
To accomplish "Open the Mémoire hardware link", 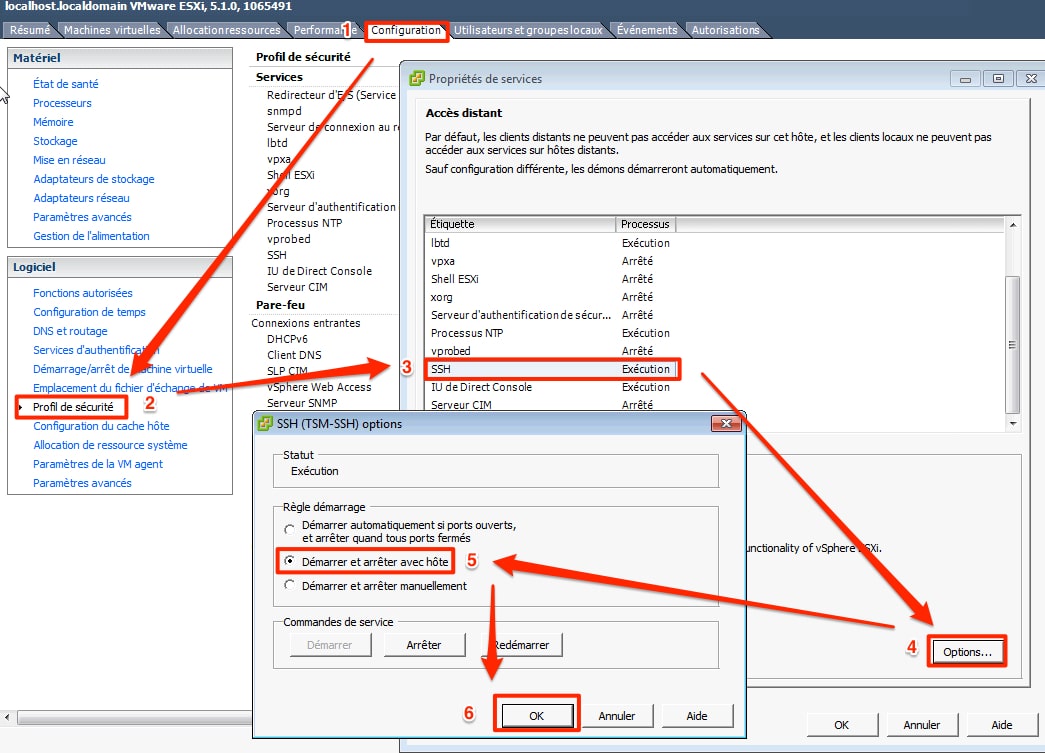I will [x=53, y=122].
